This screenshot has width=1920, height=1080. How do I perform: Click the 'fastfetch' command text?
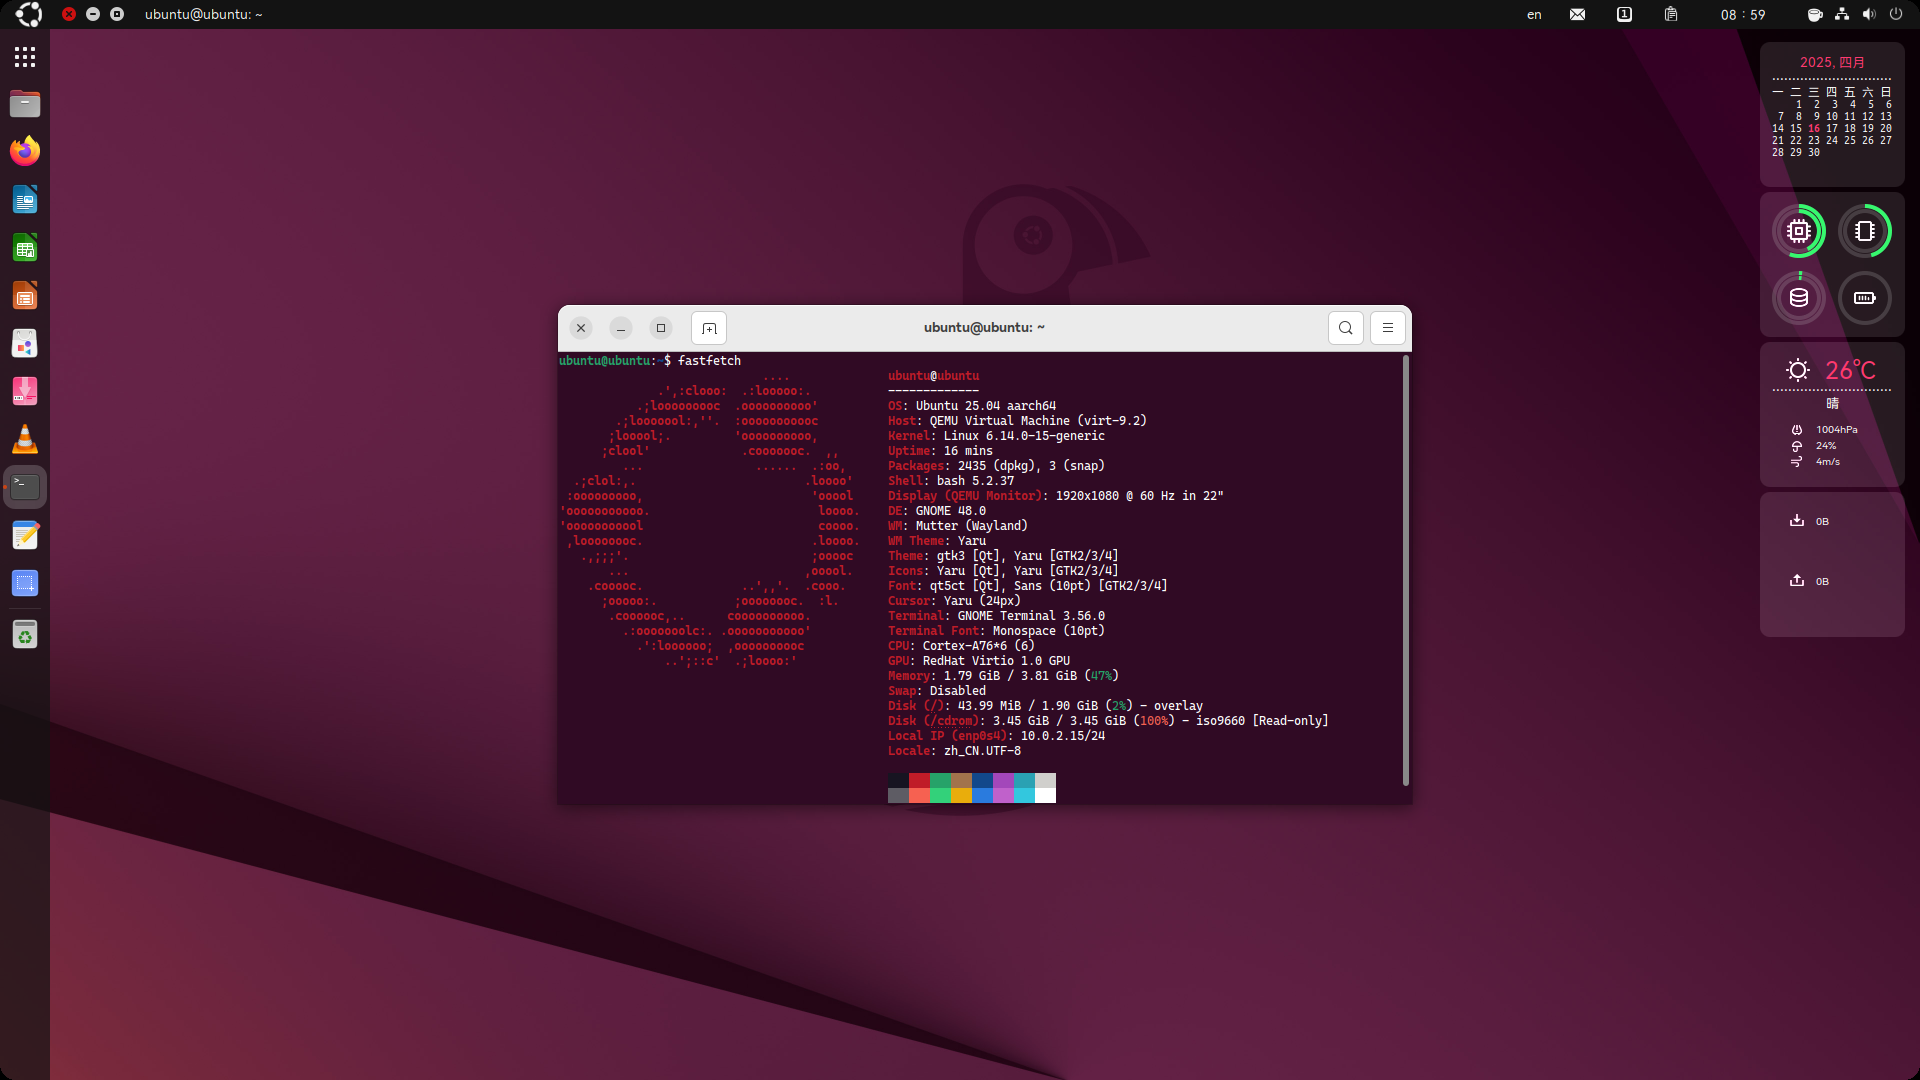point(709,361)
